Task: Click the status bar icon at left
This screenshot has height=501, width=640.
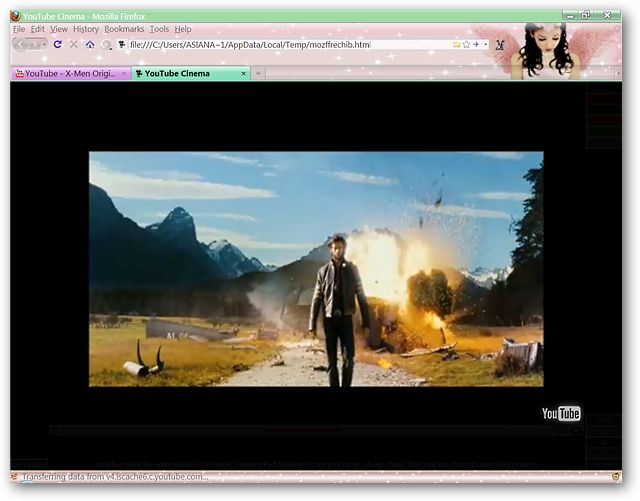Action: 15,477
